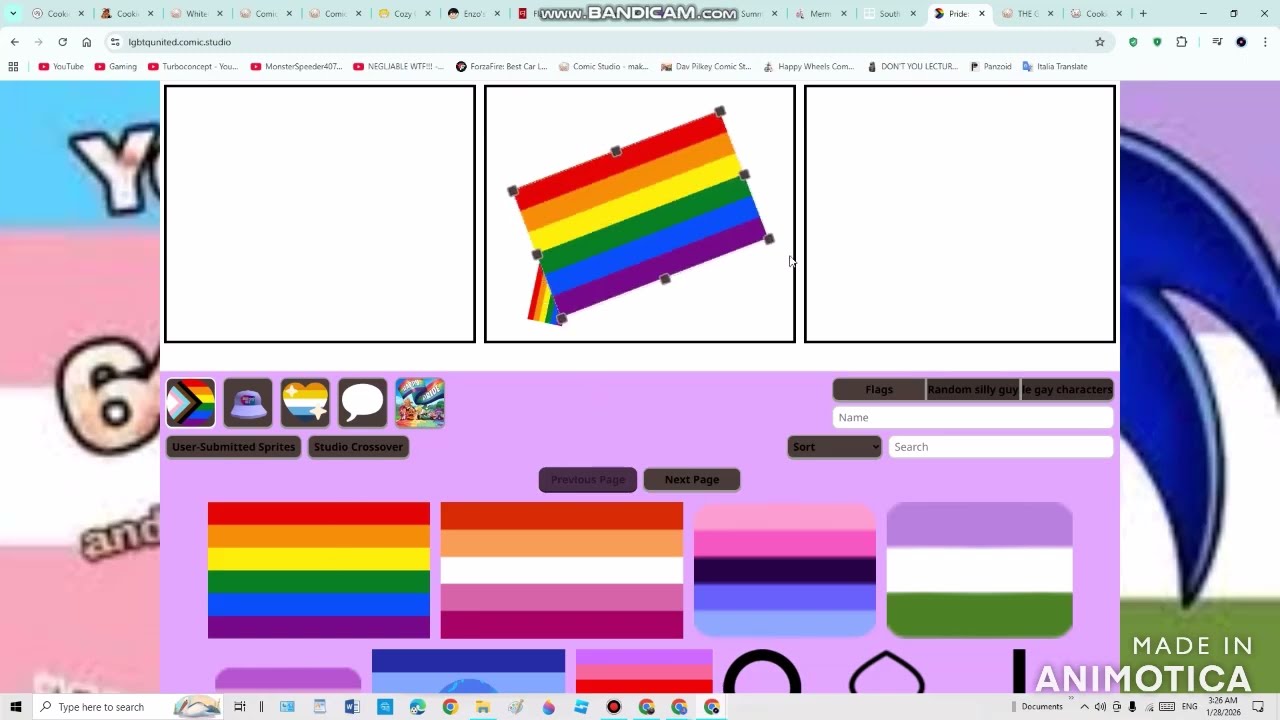Image resolution: width=1280 pixels, height=720 pixels.
Task: Open the Happy Wheels bookmark
Action: [x=808, y=66]
